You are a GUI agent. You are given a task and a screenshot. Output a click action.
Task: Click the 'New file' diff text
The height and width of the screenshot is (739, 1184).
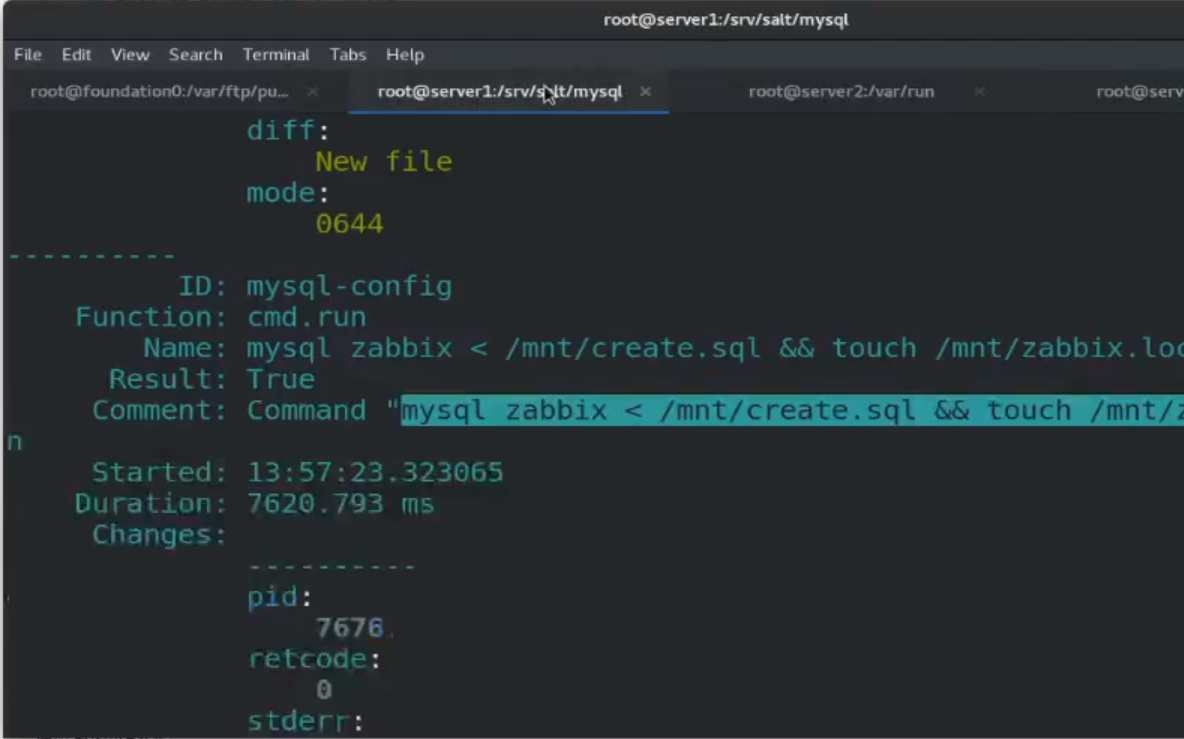[x=384, y=162]
